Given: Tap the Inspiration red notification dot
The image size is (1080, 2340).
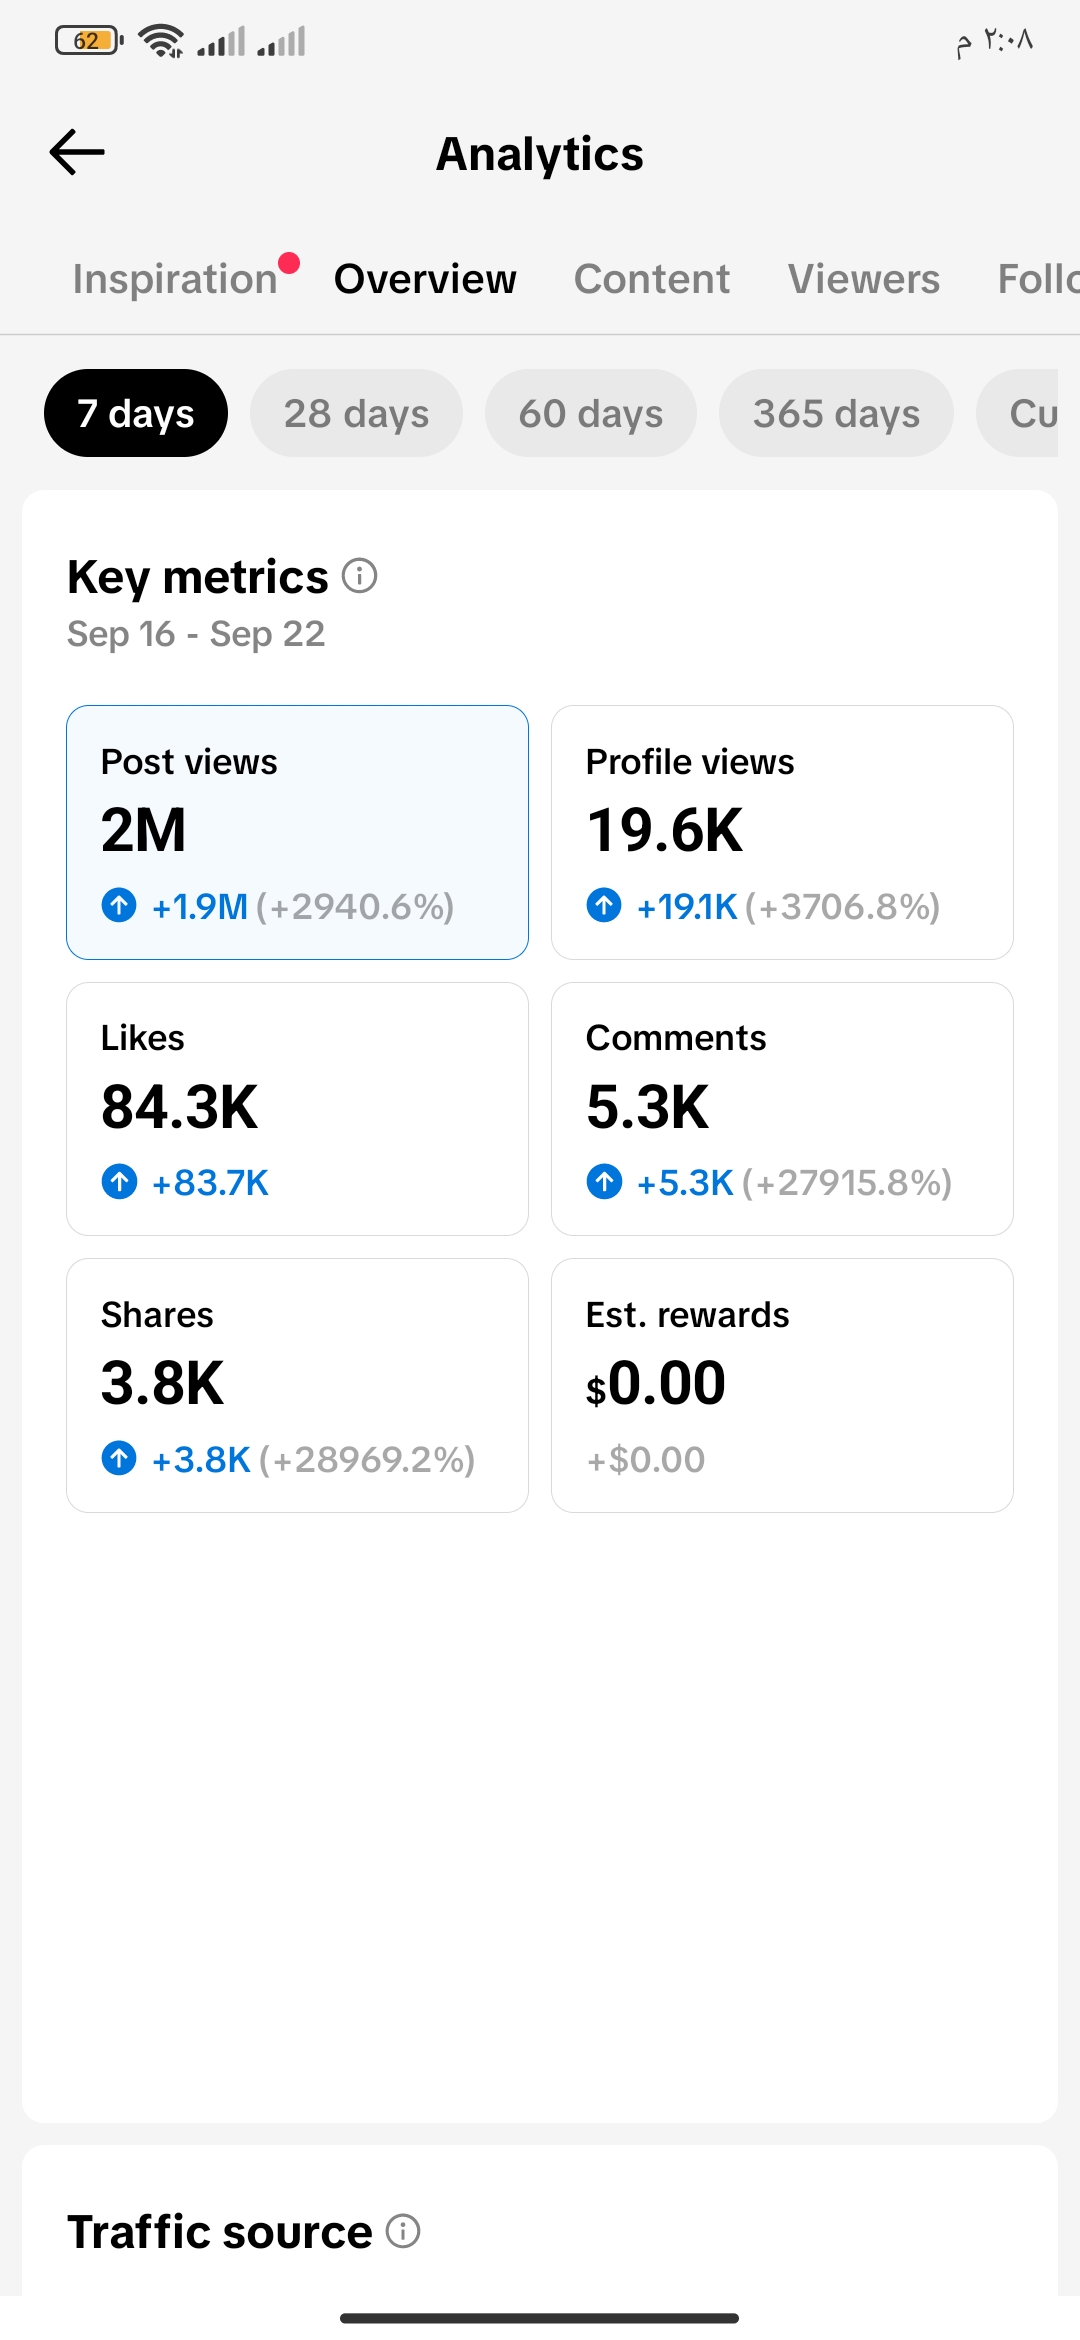Looking at the screenshot, I should tap(289, 263).
